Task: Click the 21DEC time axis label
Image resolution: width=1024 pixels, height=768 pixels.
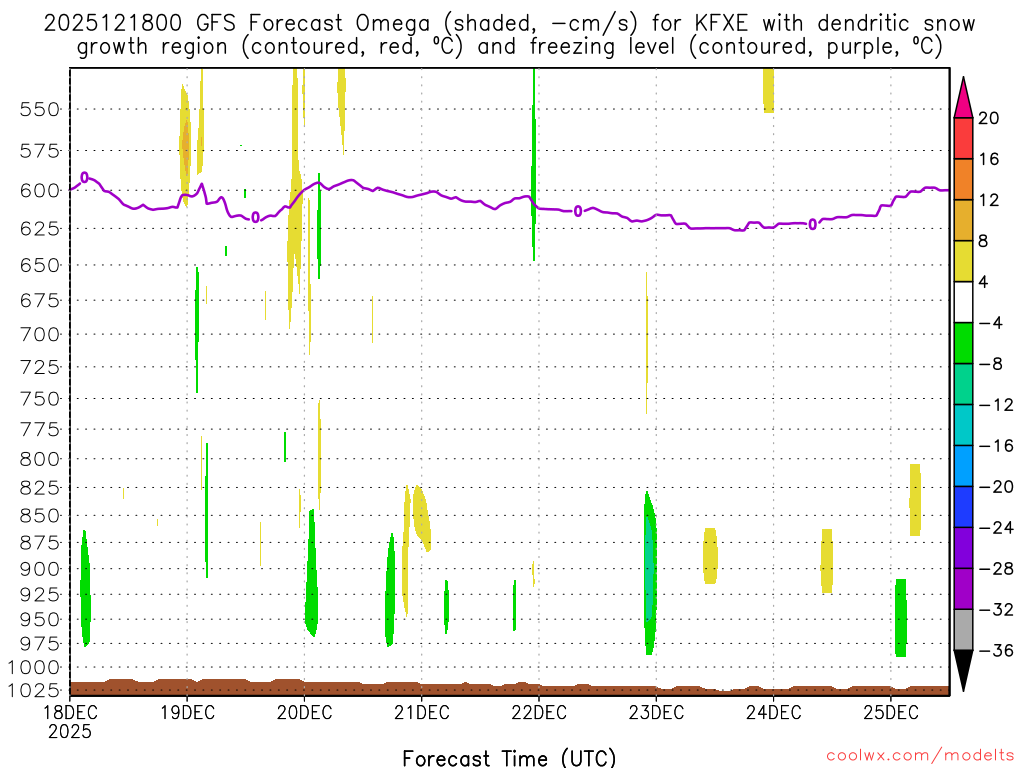Action: click(422, 712)
